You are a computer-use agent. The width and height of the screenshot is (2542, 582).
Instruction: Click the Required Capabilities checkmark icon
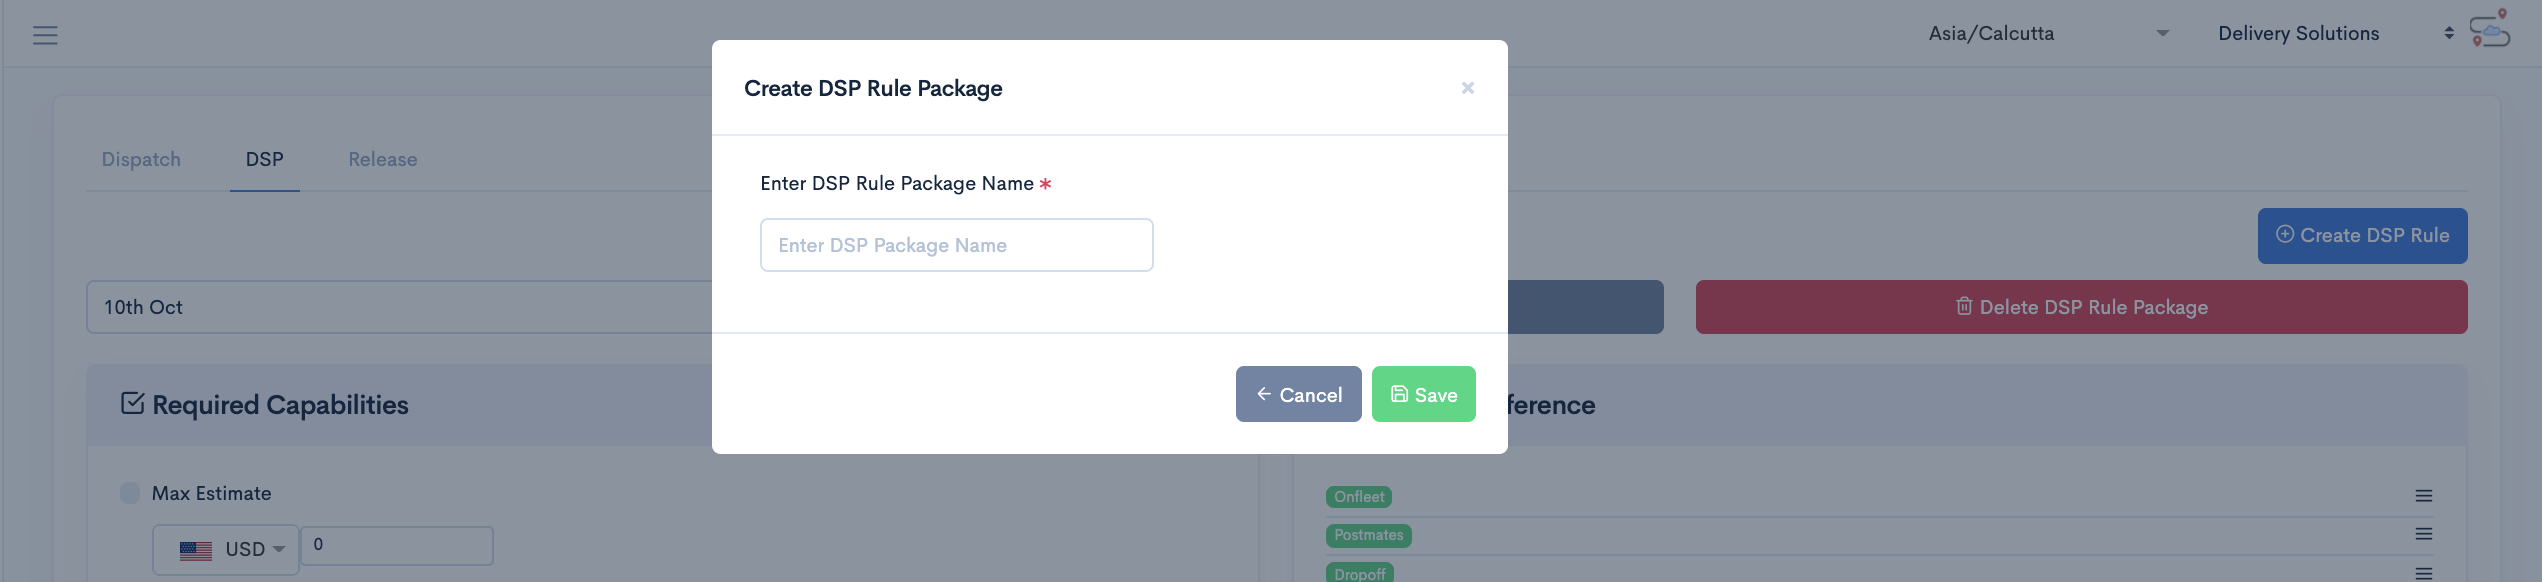coord(132,403)
